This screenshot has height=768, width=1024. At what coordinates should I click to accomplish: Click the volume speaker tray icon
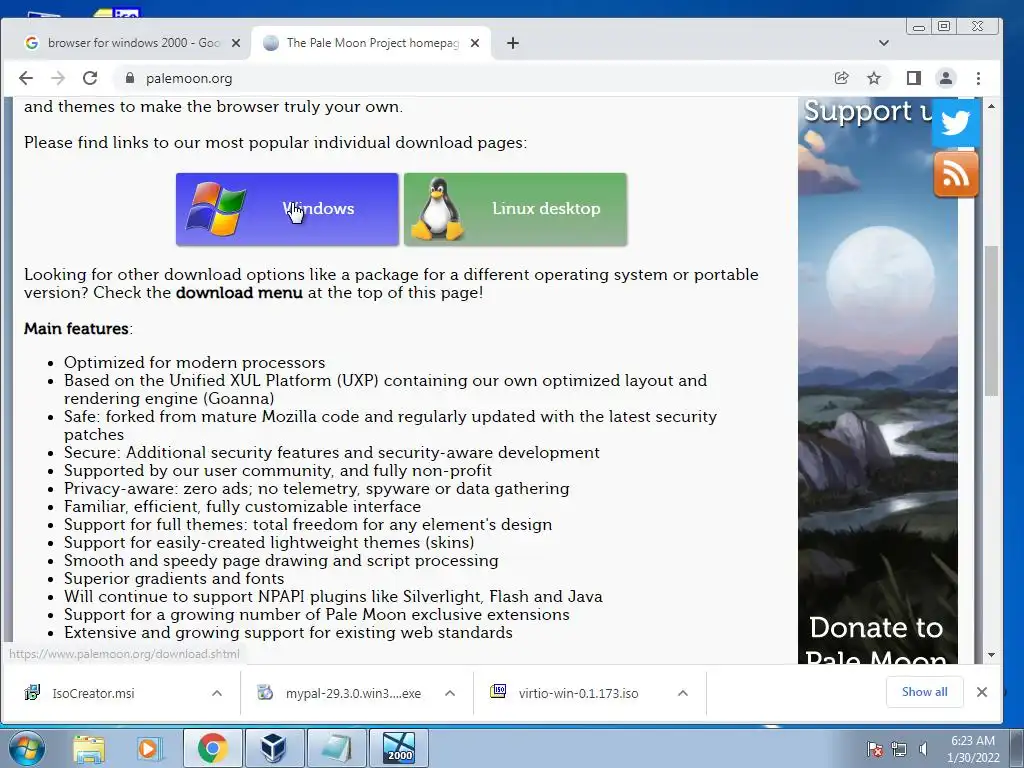click(x=923, y=749)
